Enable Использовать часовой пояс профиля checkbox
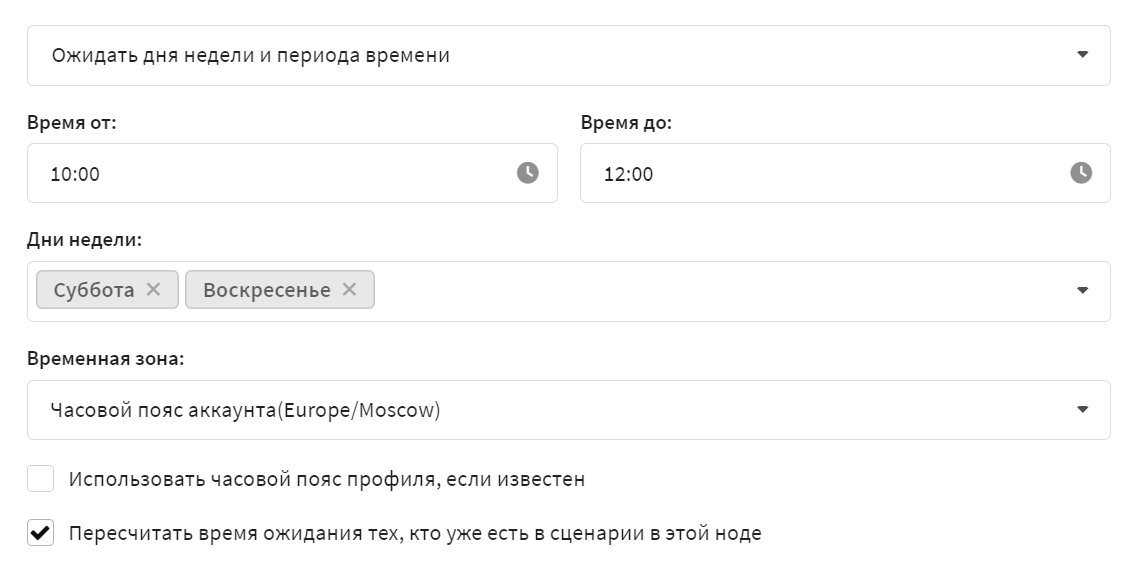 click(41, 479)
